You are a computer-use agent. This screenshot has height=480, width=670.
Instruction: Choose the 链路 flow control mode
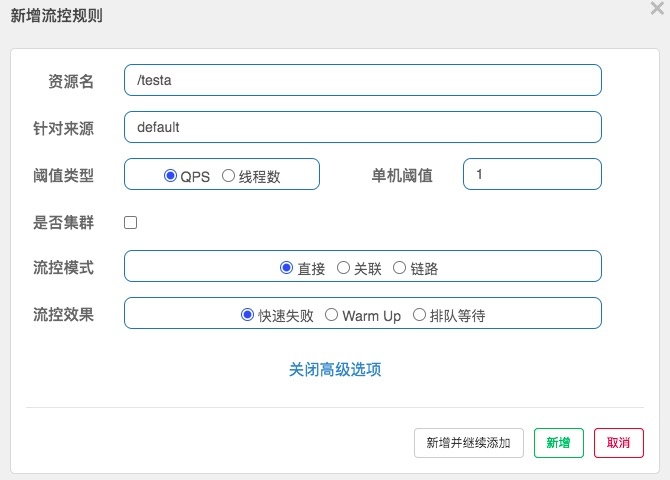tap(400, 268)
